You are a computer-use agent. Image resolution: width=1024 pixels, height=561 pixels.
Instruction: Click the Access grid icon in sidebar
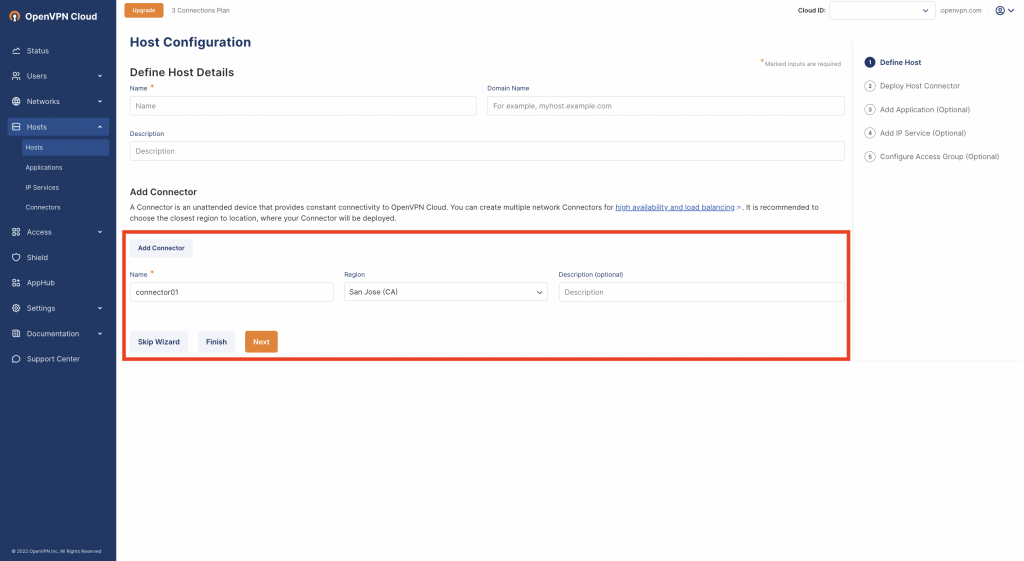(x=16, y=232)
